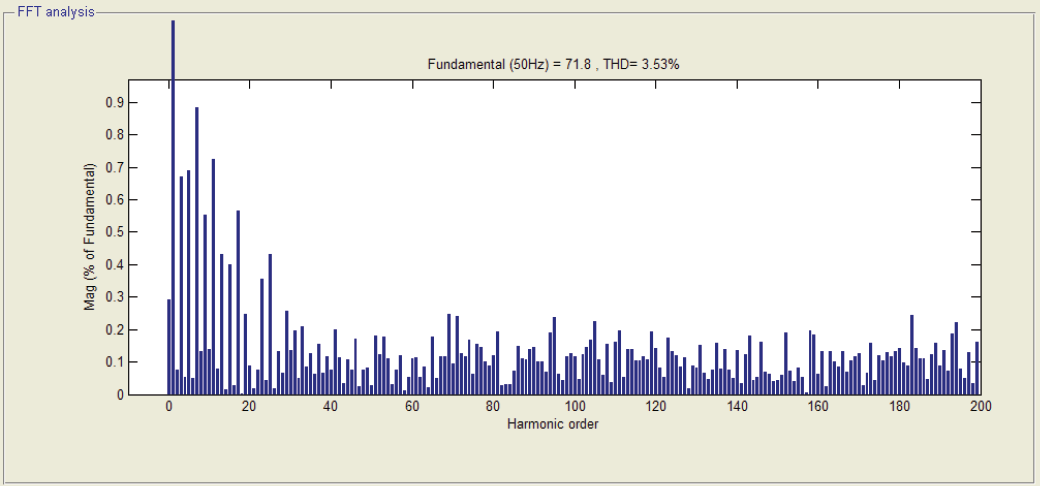Viewport: 1040px width, 486px height.
Task: Click the 0.9 y-axis tick label
Action: click(x=114, y=103)
